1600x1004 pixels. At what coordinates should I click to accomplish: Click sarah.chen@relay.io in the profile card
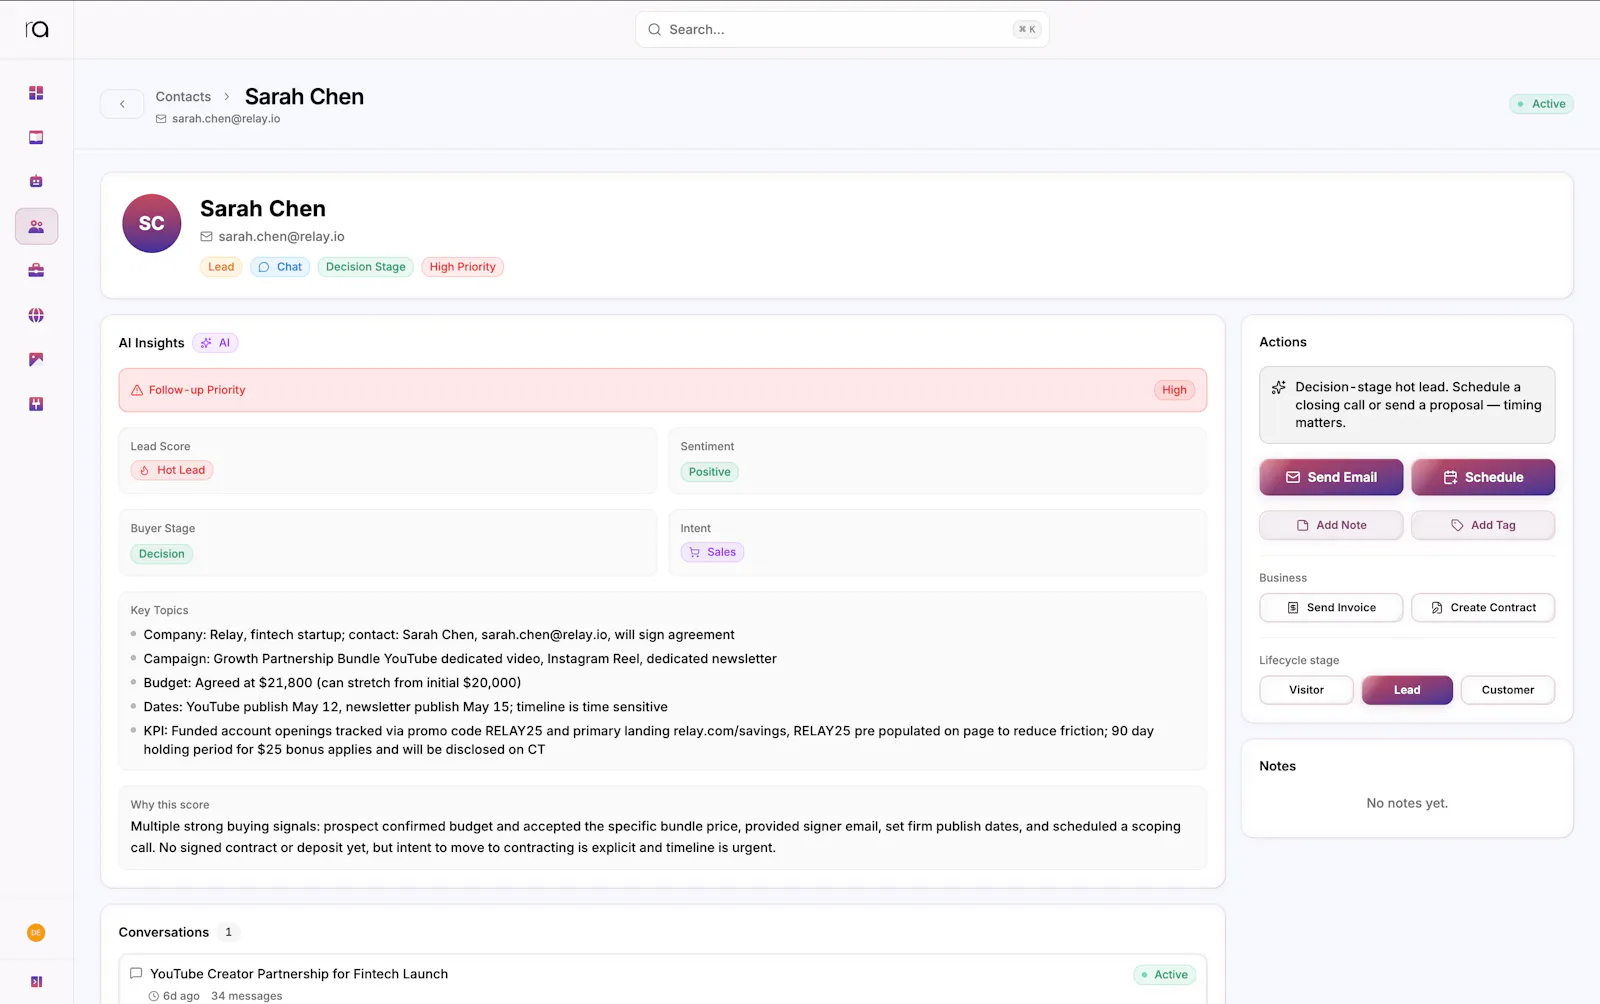tap(281, 237)
